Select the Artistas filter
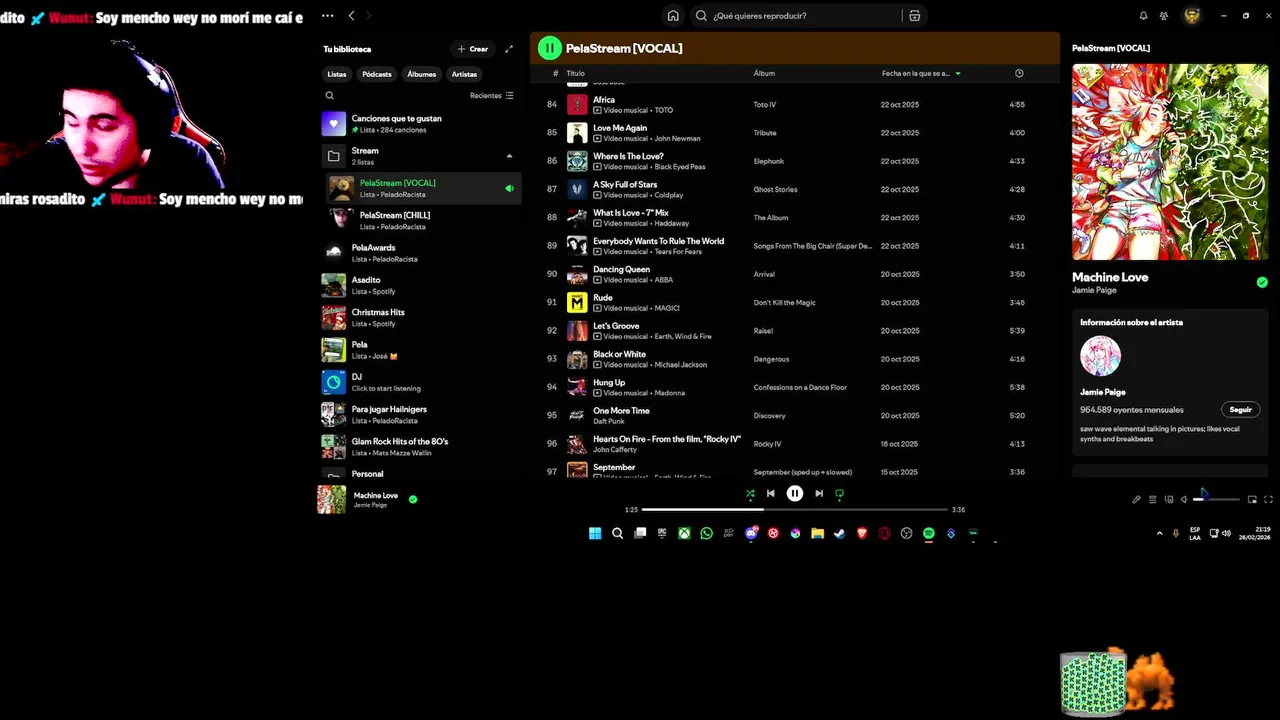1280x720 pixels. point(464,74)
